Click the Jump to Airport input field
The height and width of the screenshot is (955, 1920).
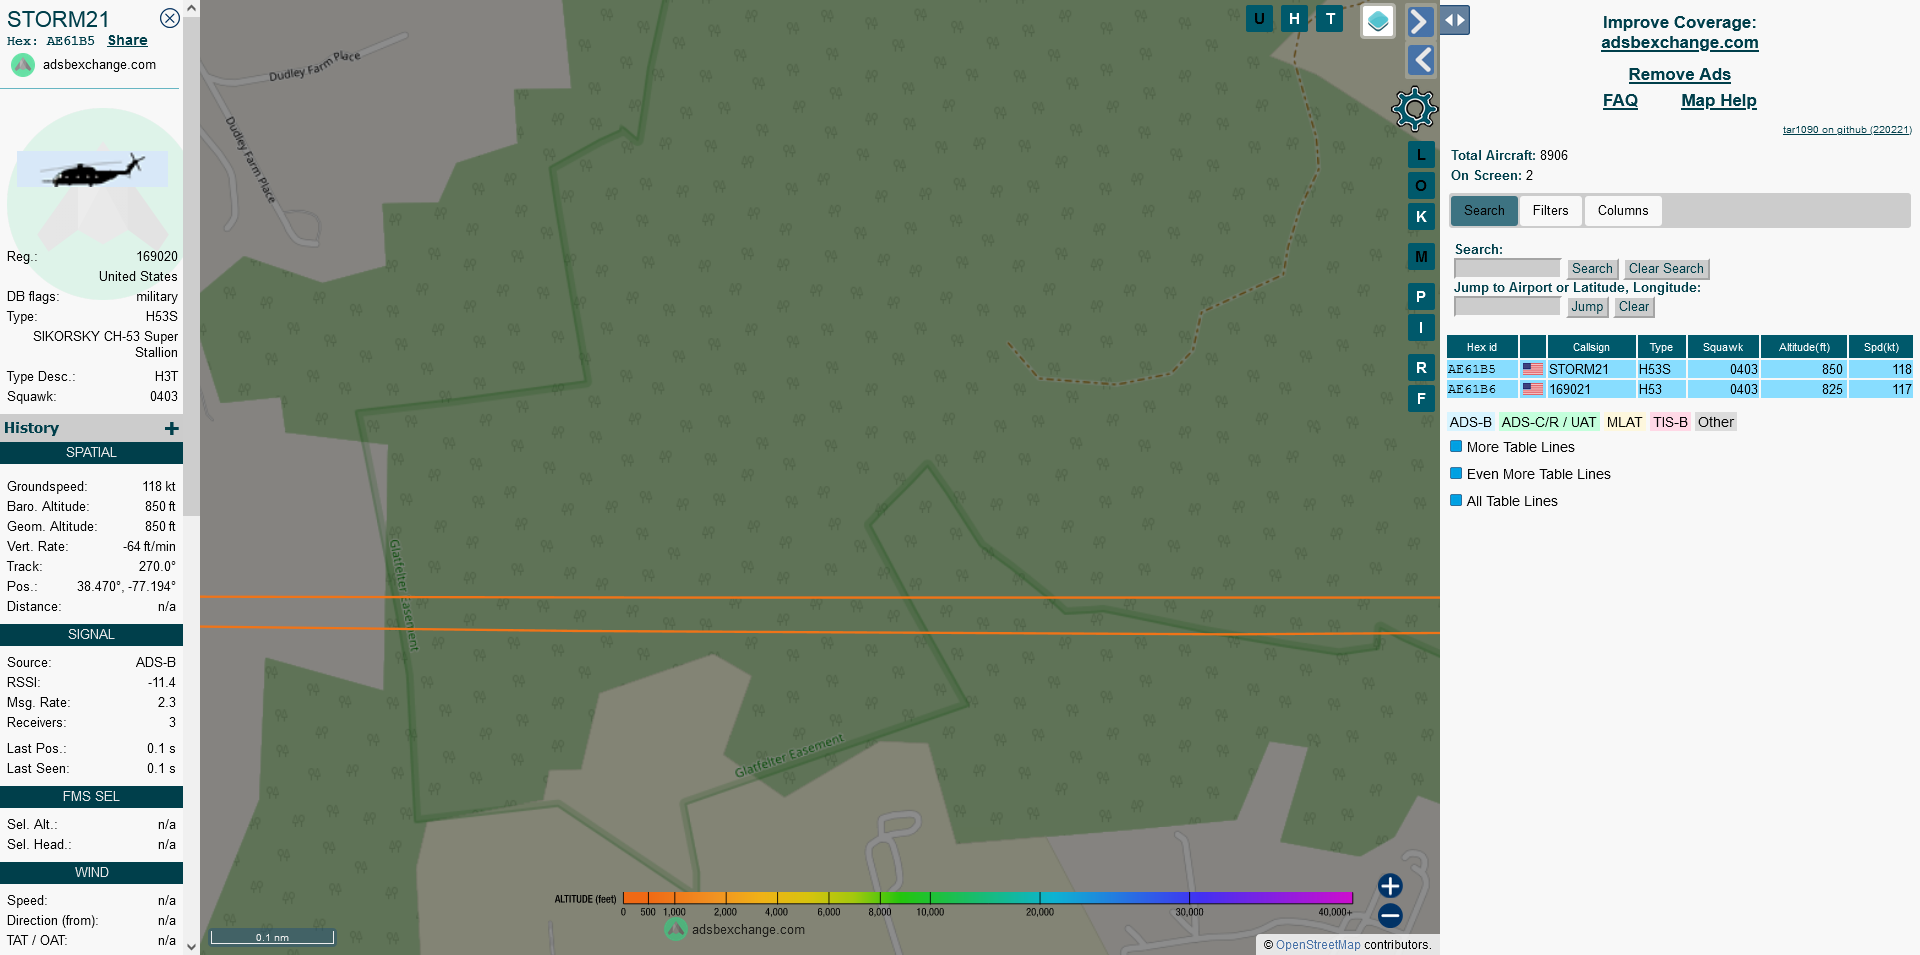[x=1507, y=307]
